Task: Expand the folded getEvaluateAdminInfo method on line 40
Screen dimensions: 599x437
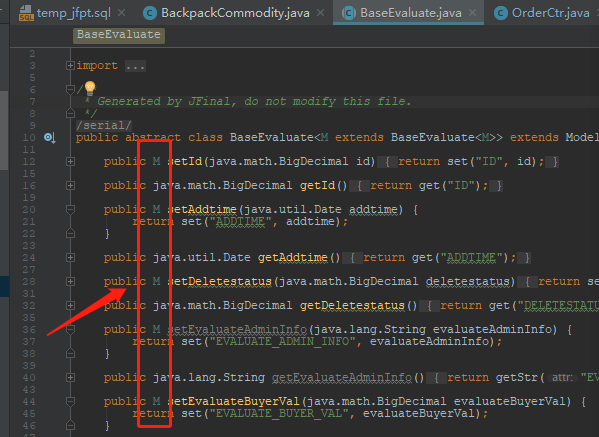Action: click(70, 377)
